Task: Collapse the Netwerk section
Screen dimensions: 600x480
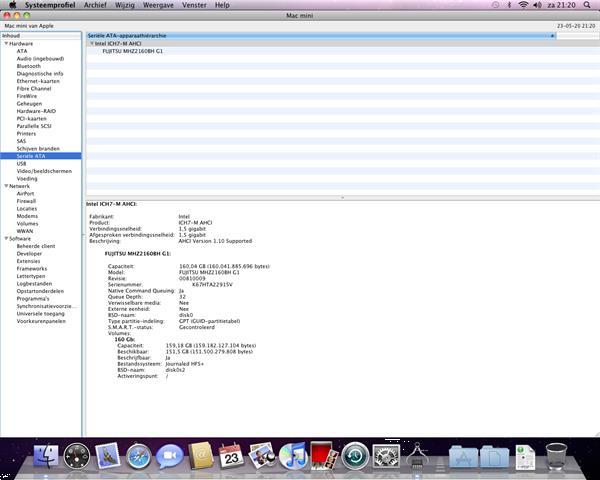Action: (x=6, y=186)
